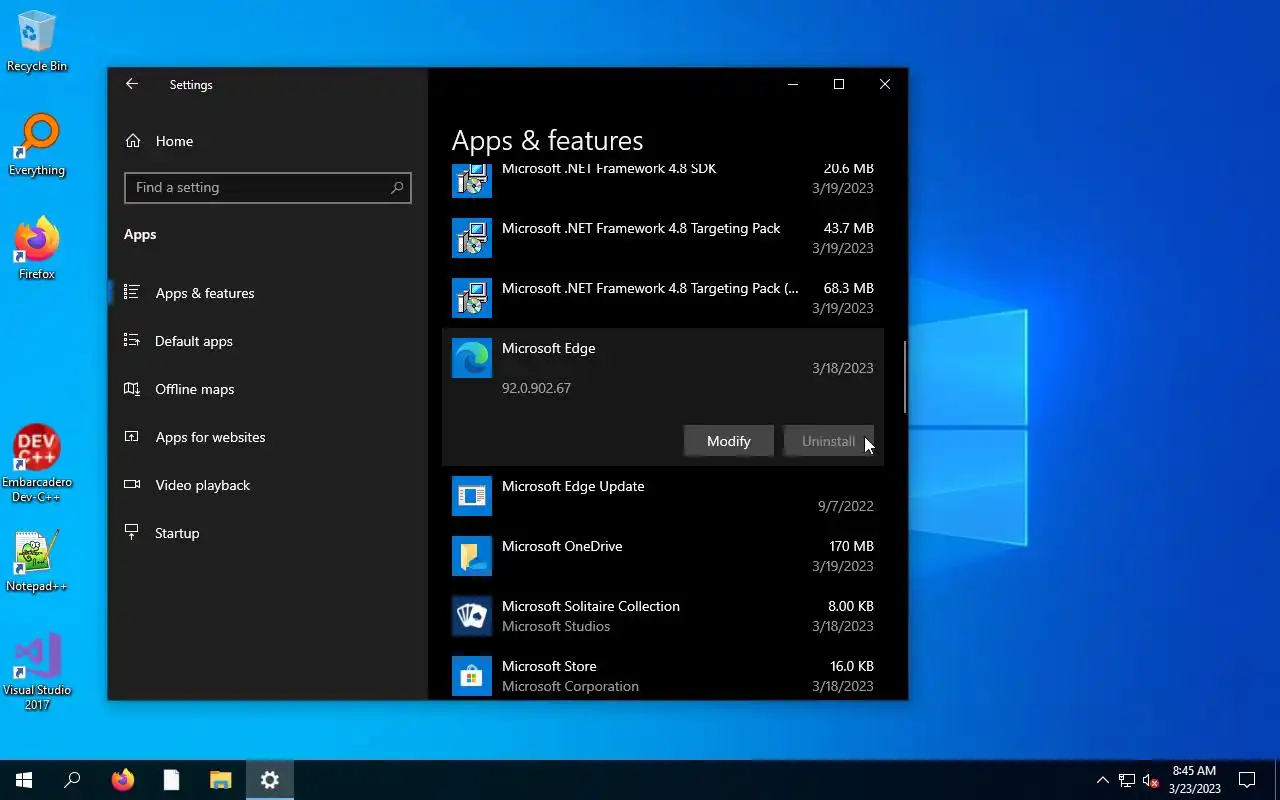Select the Offline maps sidebar icon
This screenshot has height=800, width=1280.
pos(131,389)
